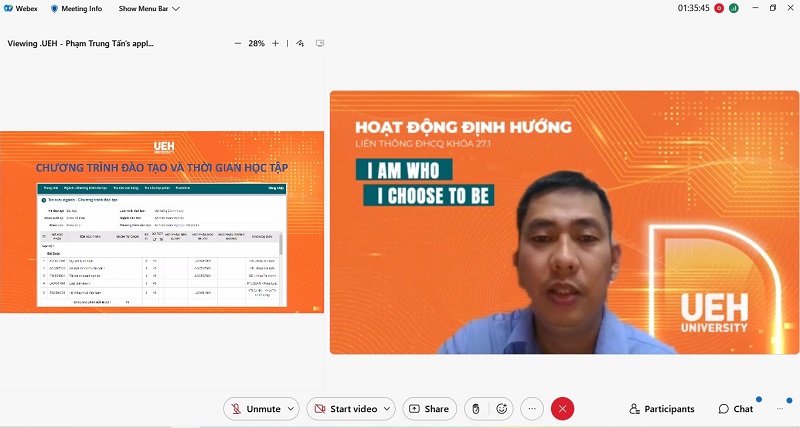This screenshot has width=800, height=428.
Task: Zoom out shared content with minus
Action: click(x=238, y=43)
